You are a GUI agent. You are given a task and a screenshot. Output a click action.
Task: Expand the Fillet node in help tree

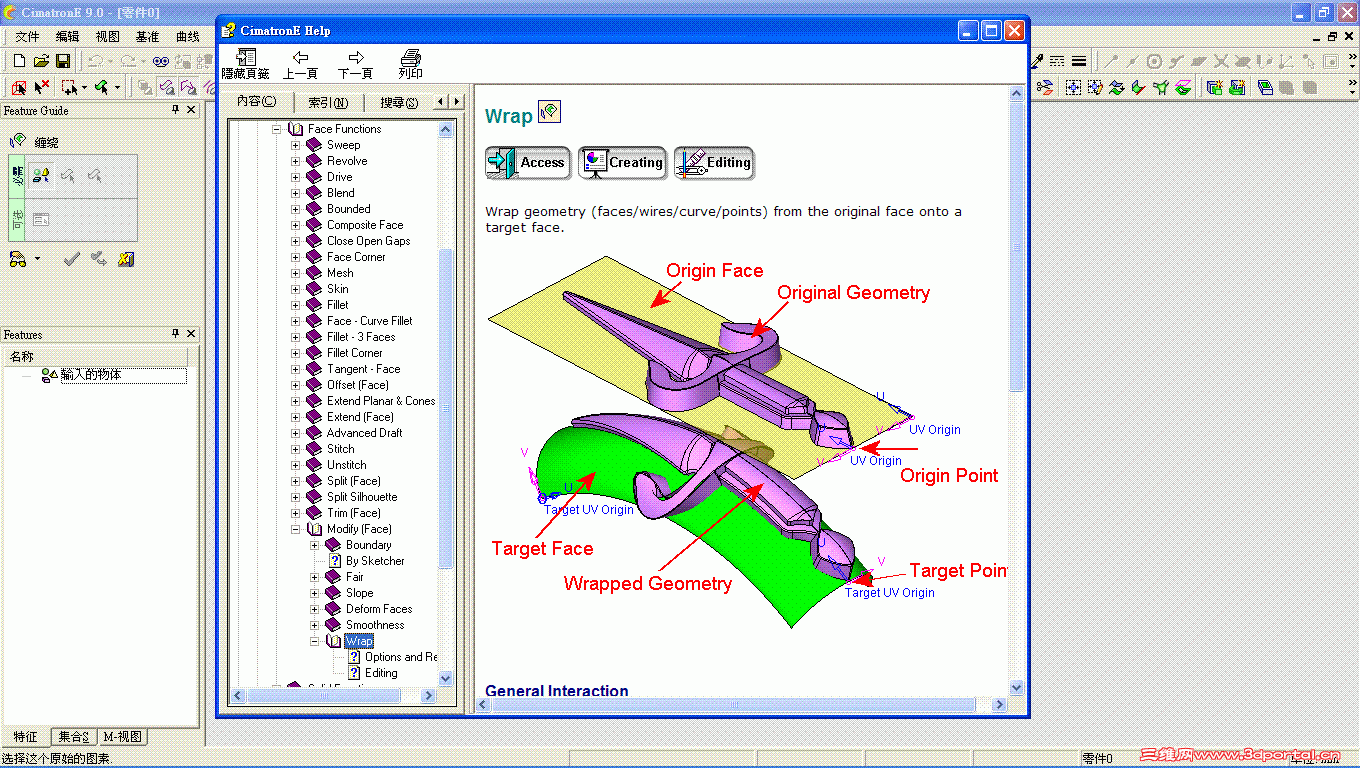(x=296, y=305)
